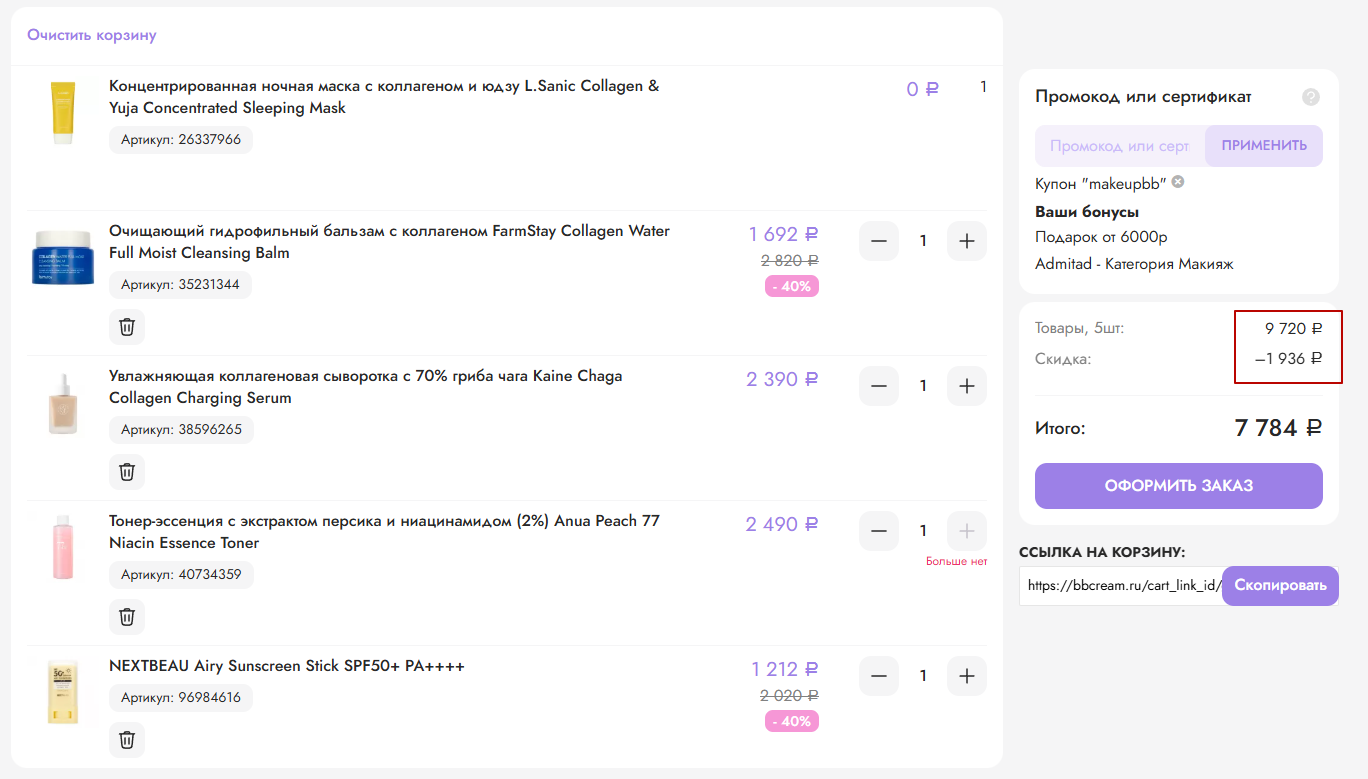This screenshot has width=1368, height=779.
Task: Click trash icon for Anua Peach Toner
Action: click(127, 617)
